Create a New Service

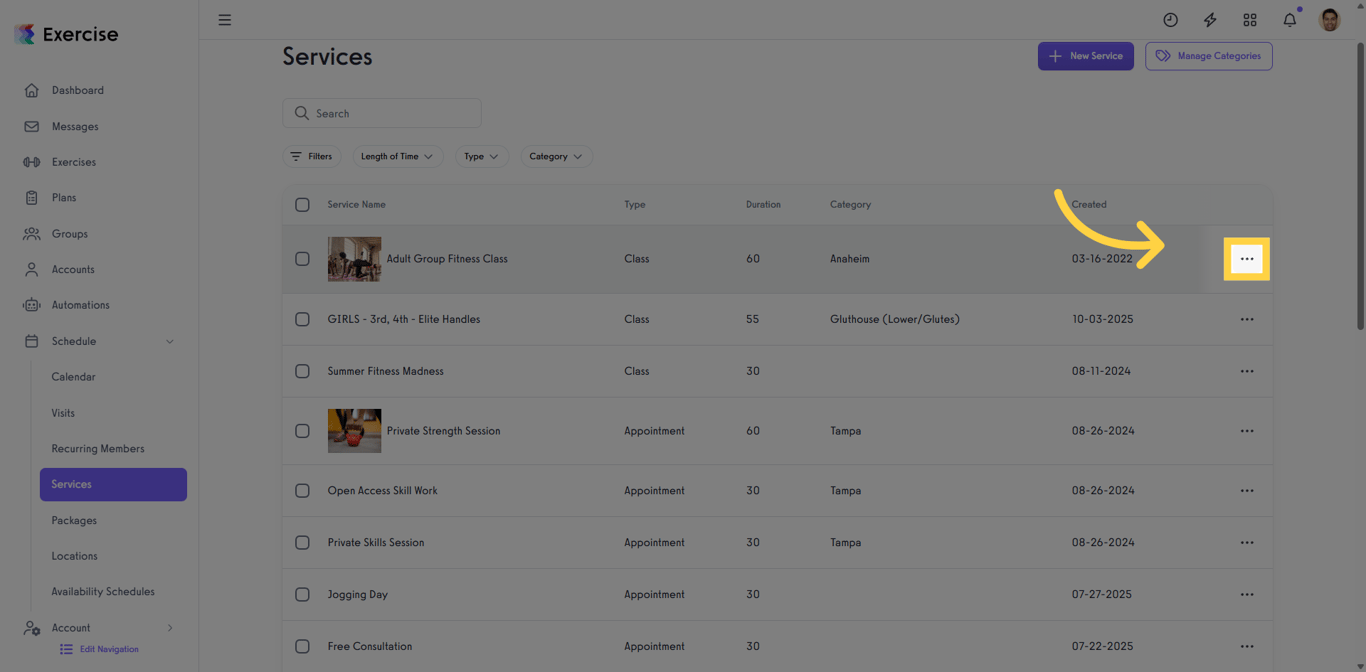(x=1085, y=56)
